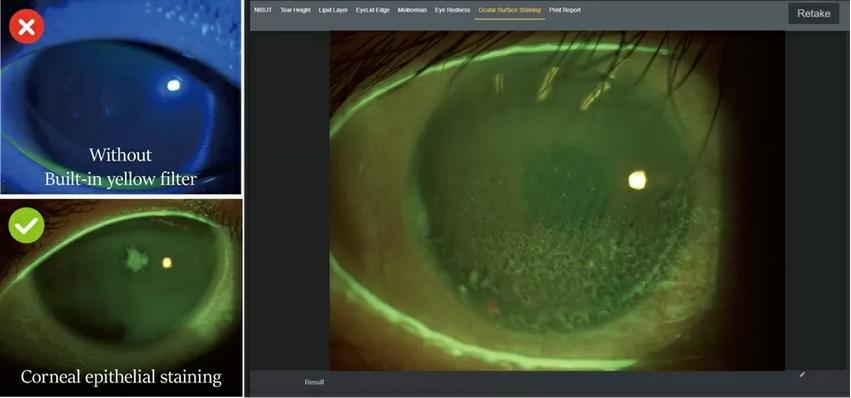Click the 'Corneal epithelial staining' caption
The image size is (851, 398).
(121, 377)
